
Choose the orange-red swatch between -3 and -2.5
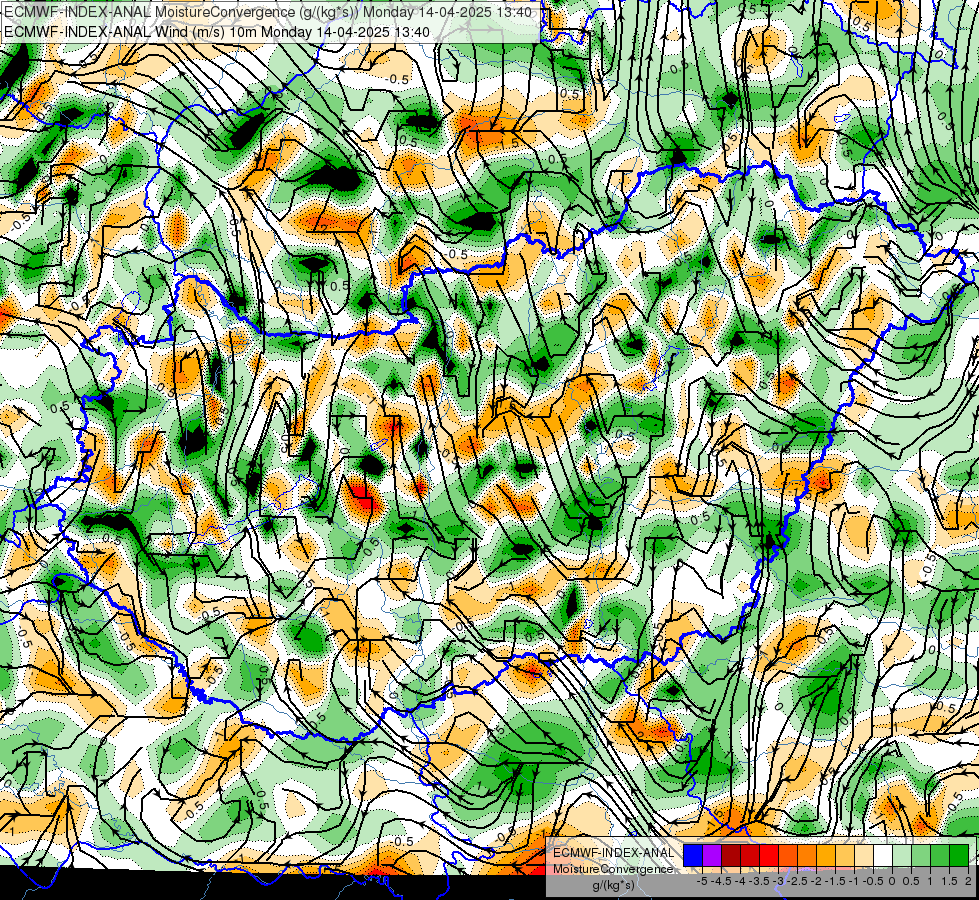click(x=788, y=856)
